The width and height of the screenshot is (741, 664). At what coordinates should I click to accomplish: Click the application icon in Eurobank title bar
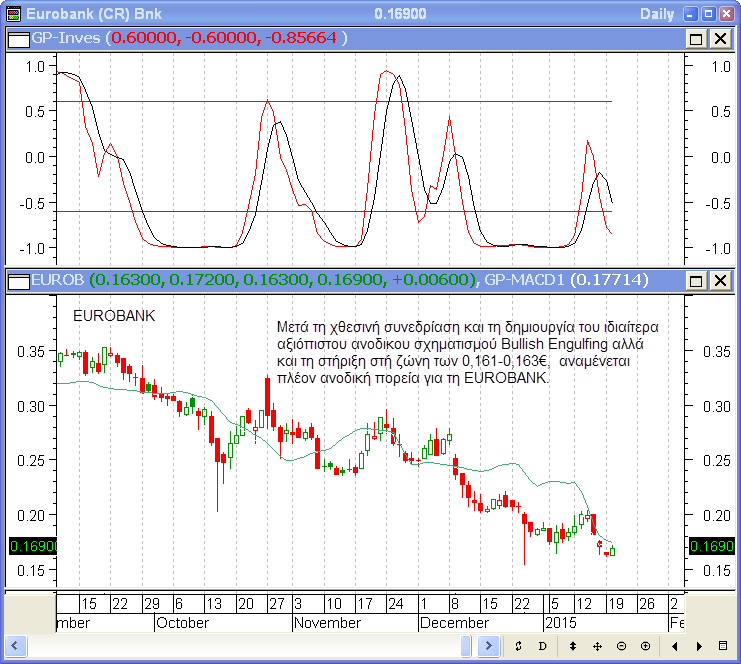[x=14, y=14]
